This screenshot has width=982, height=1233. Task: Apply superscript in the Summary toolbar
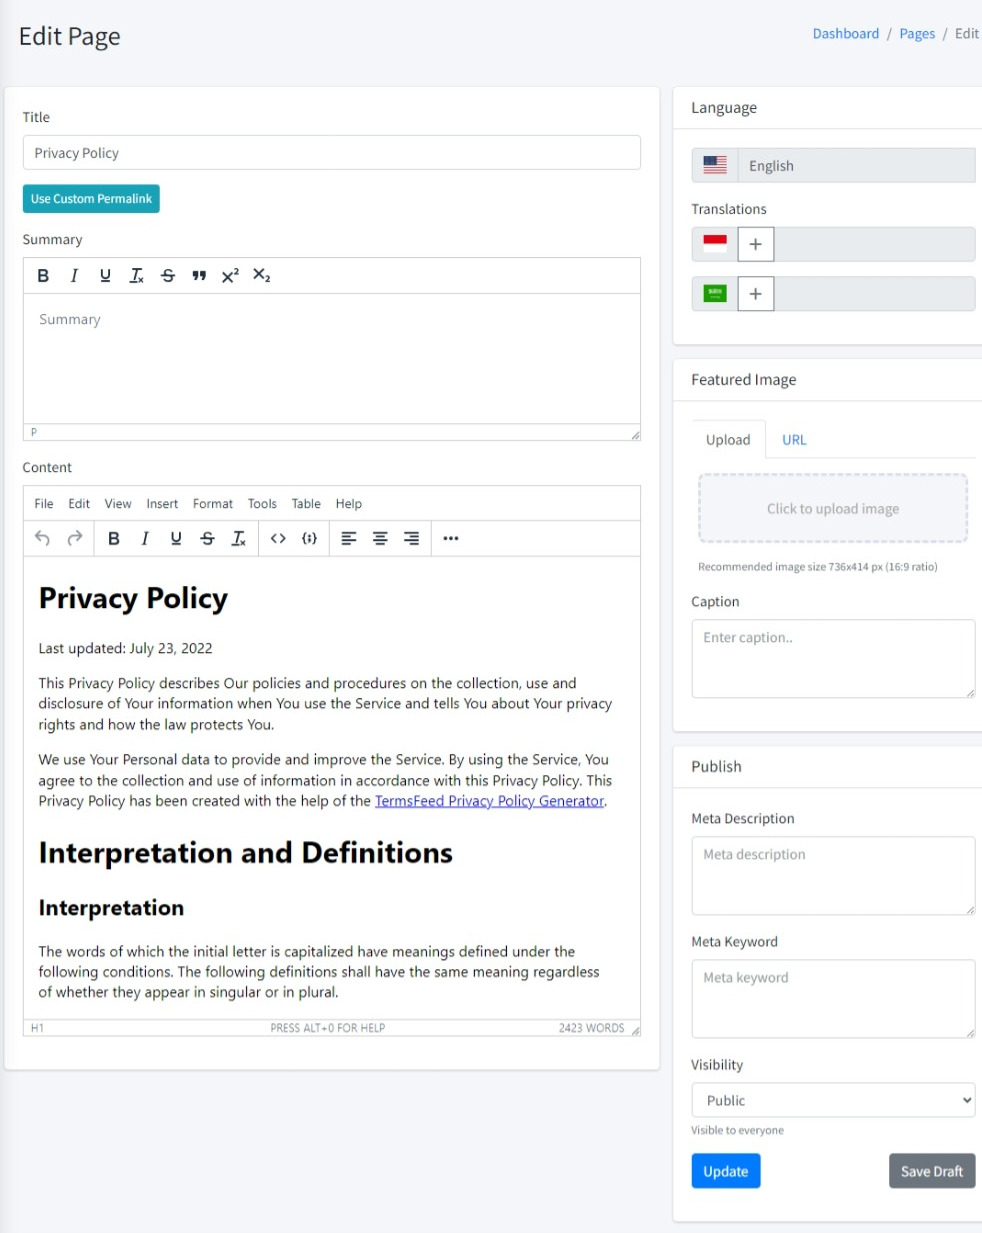tap(230, 276)
